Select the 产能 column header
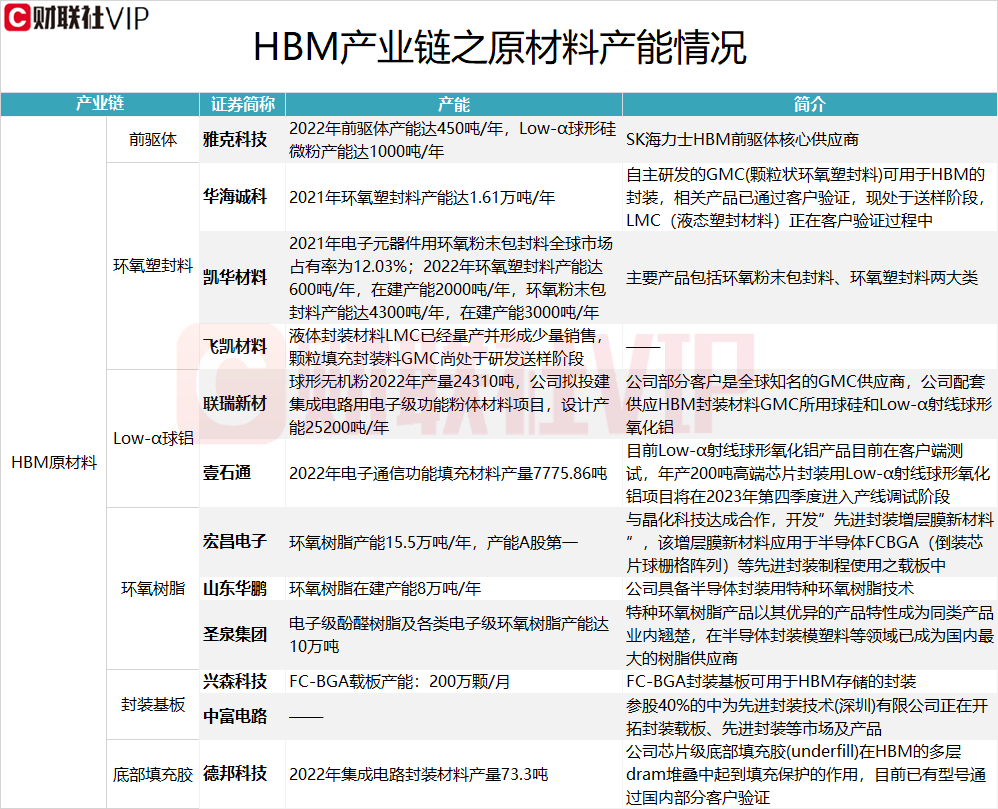This screenshot has height=809, width=998. (454, 104)
